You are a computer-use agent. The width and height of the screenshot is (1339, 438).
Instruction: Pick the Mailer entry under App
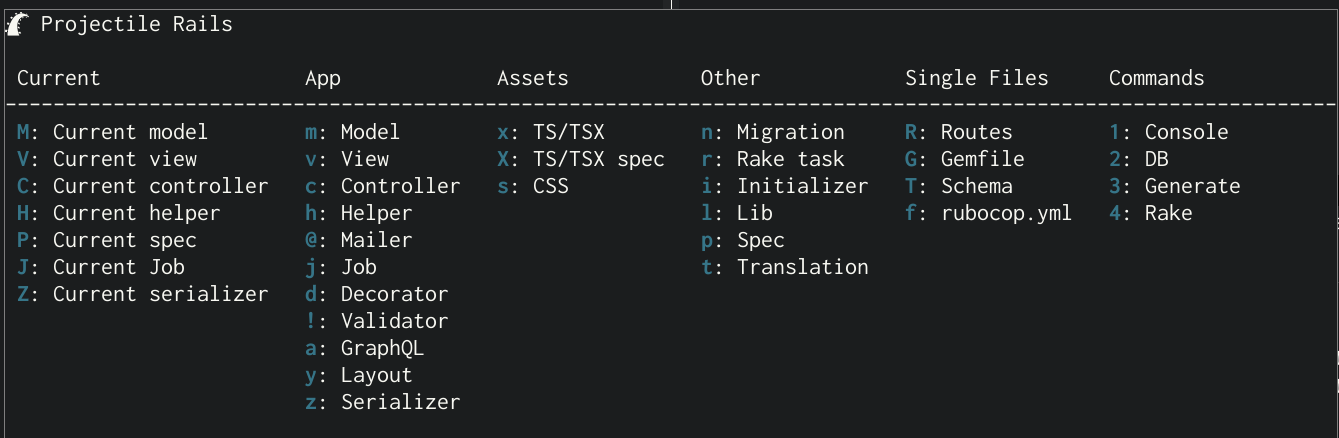coord(358,240)
